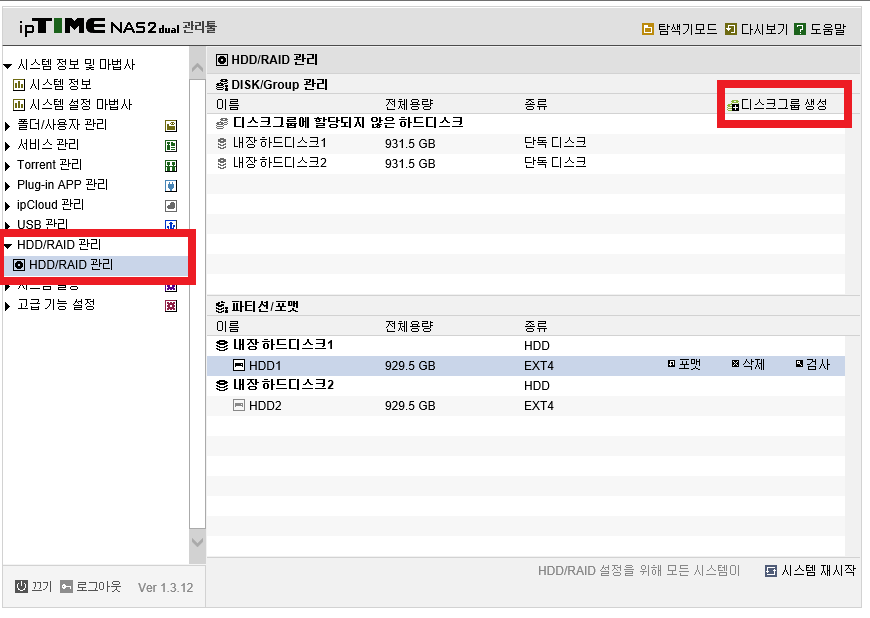870x618 pixels.
Task: Click 파티션/포맷 section icon
Action: [x=222, y=307]
